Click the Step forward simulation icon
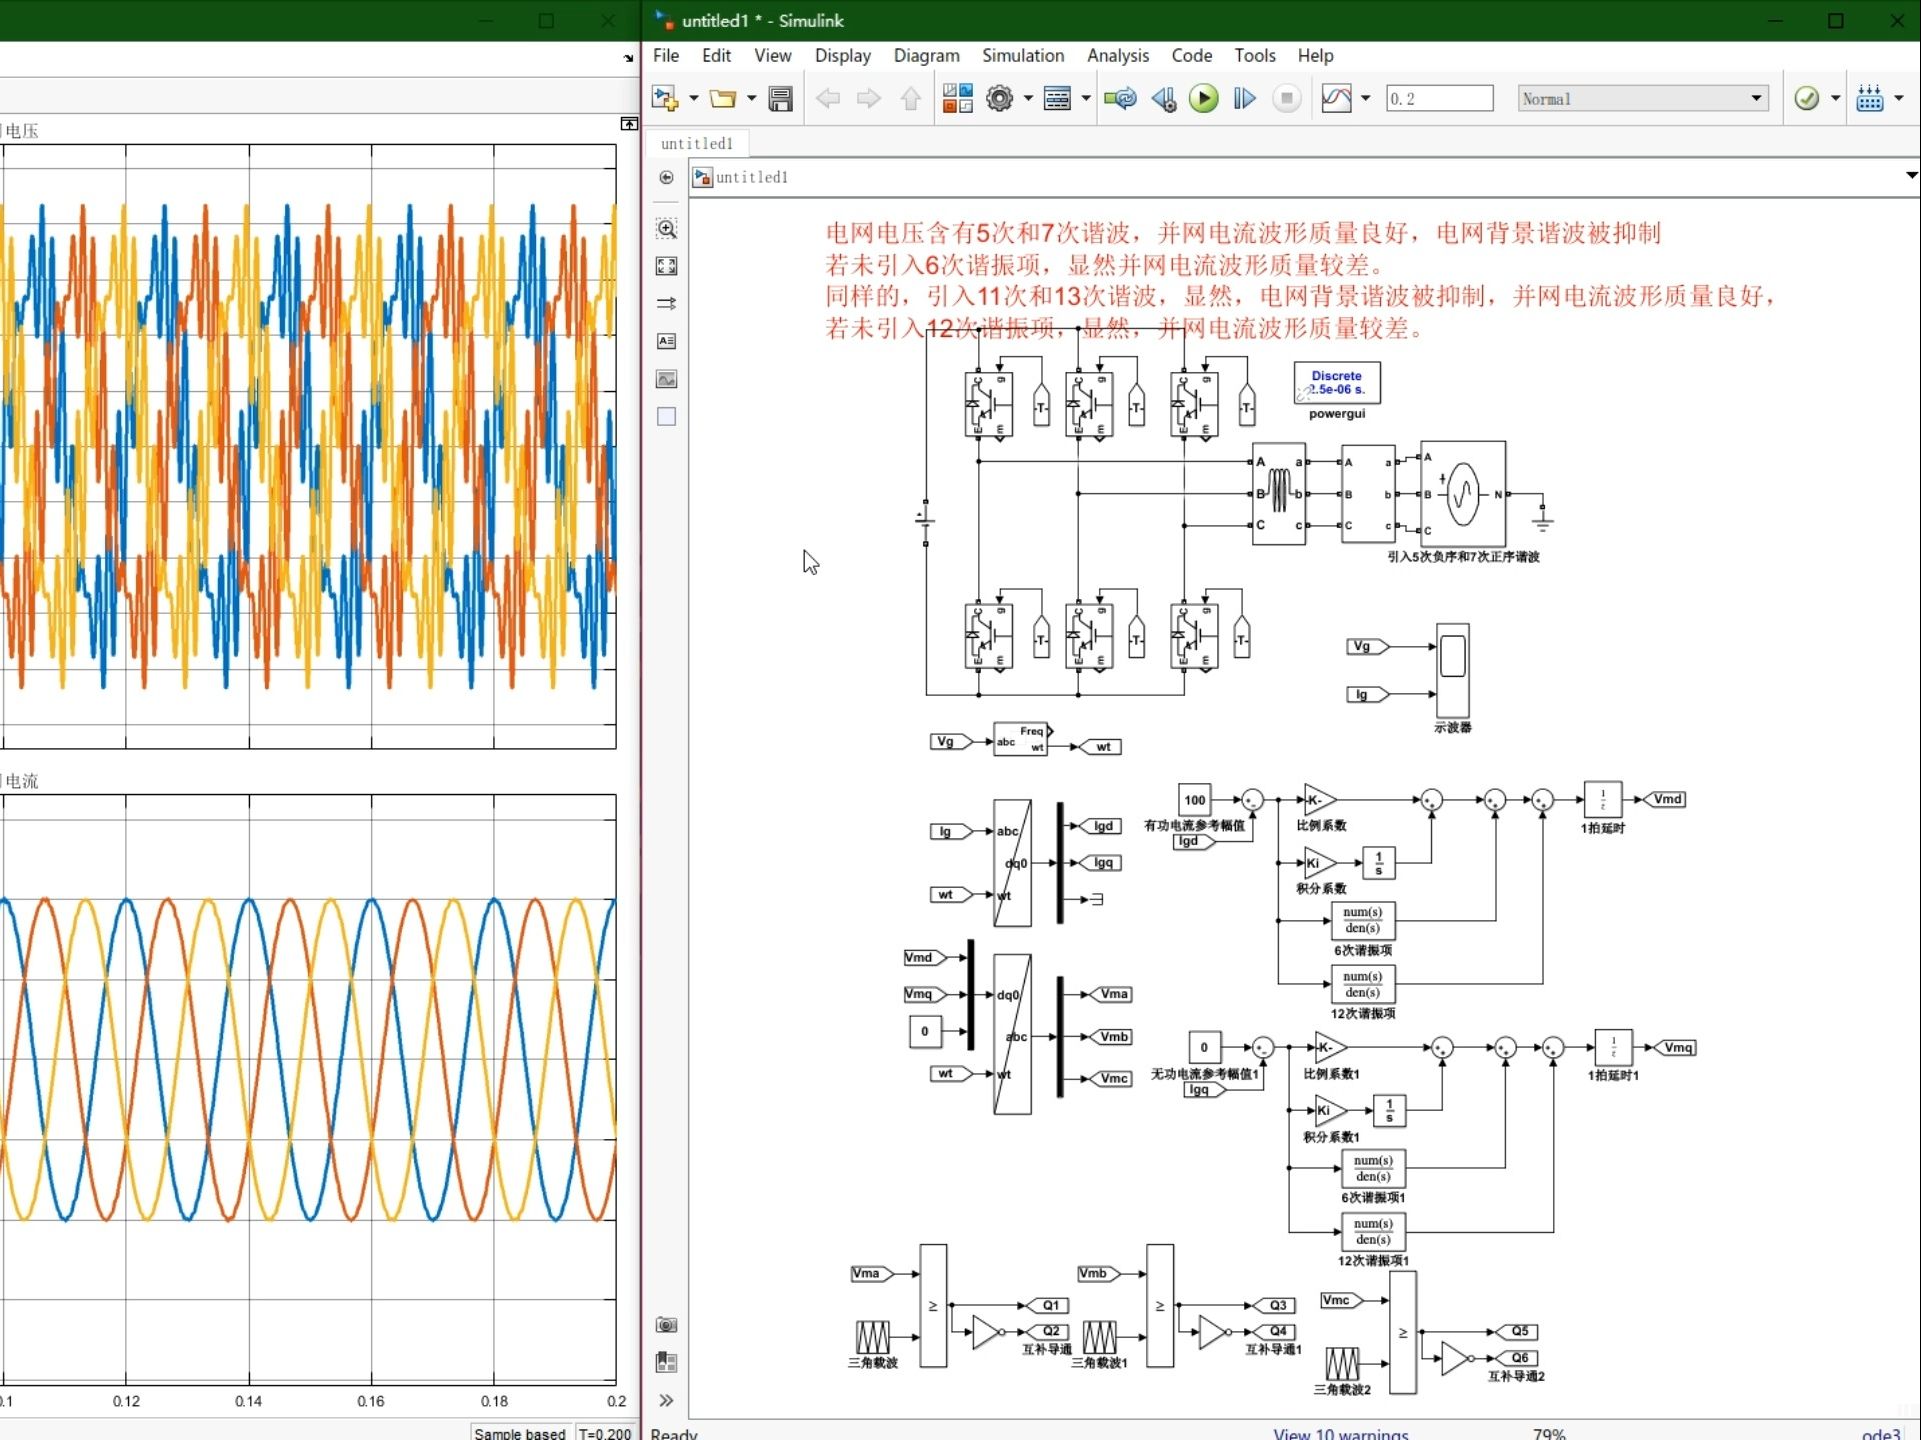The image size is (1921, 1440). (1243, 98)
